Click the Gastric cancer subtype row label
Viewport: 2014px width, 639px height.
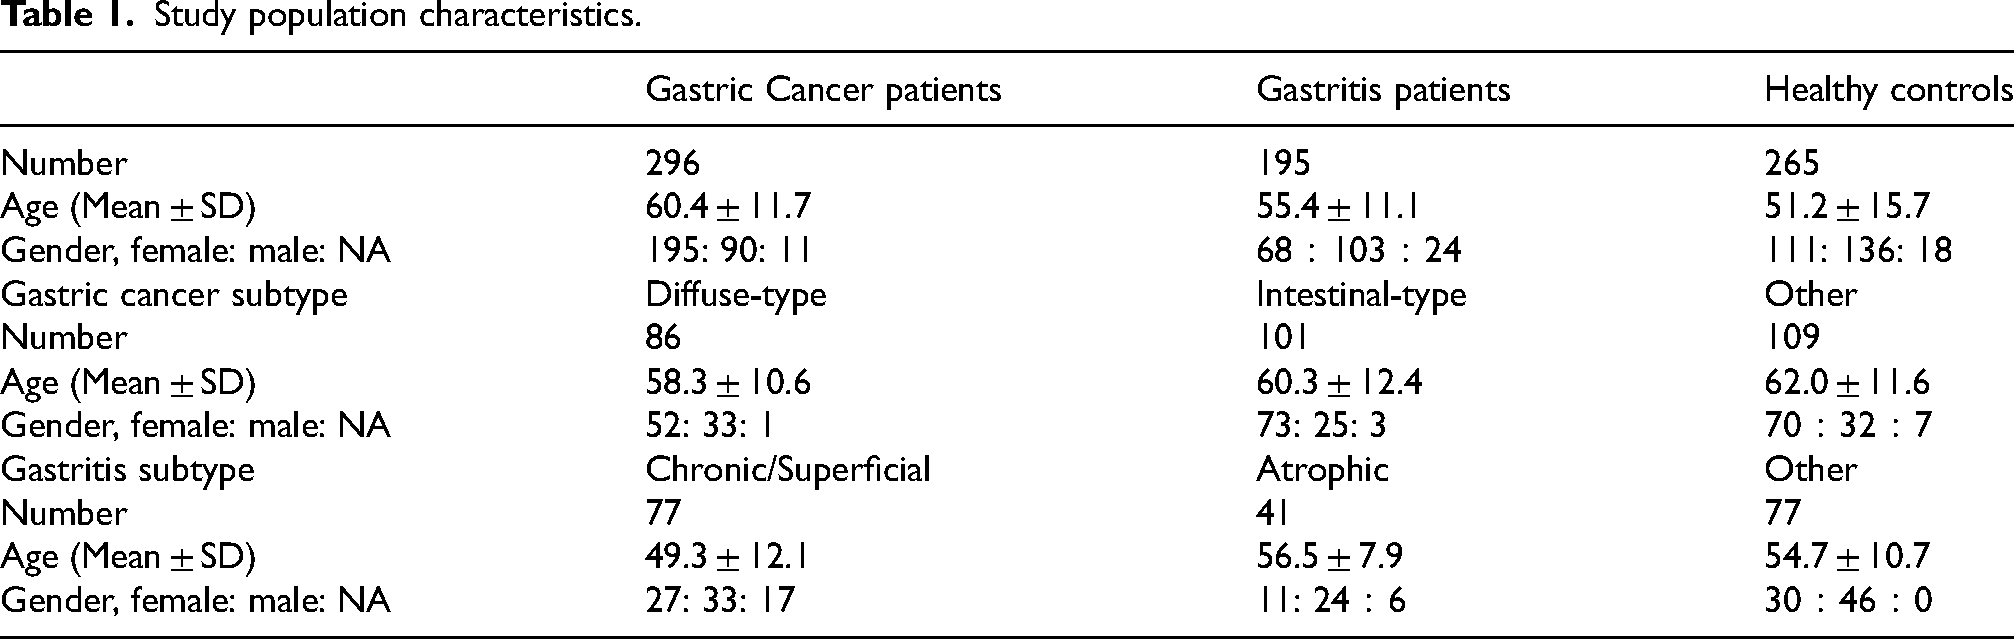pos(174,295)
